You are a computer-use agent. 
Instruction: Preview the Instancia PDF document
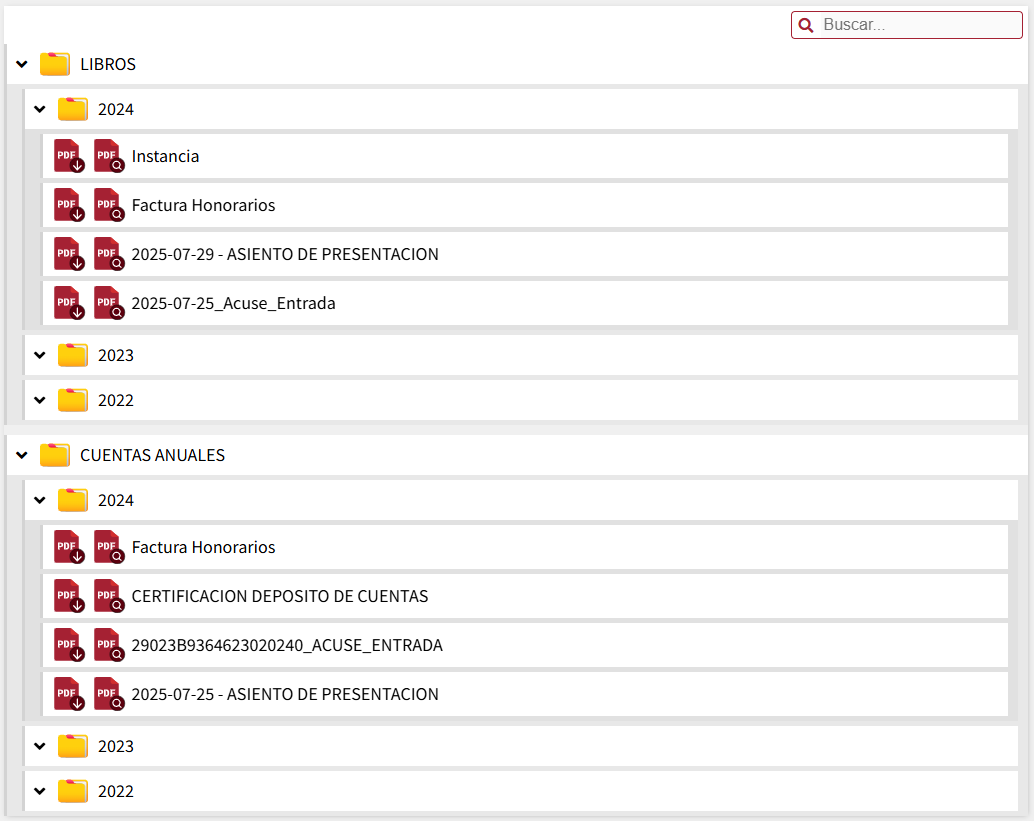click(x=108, y=156)
